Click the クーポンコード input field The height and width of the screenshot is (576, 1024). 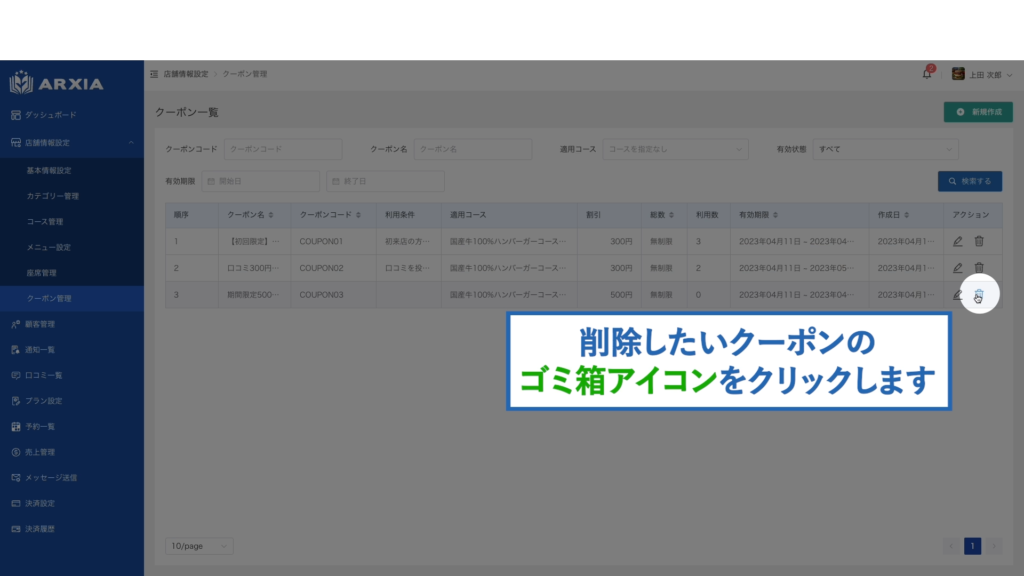(283, 149)
